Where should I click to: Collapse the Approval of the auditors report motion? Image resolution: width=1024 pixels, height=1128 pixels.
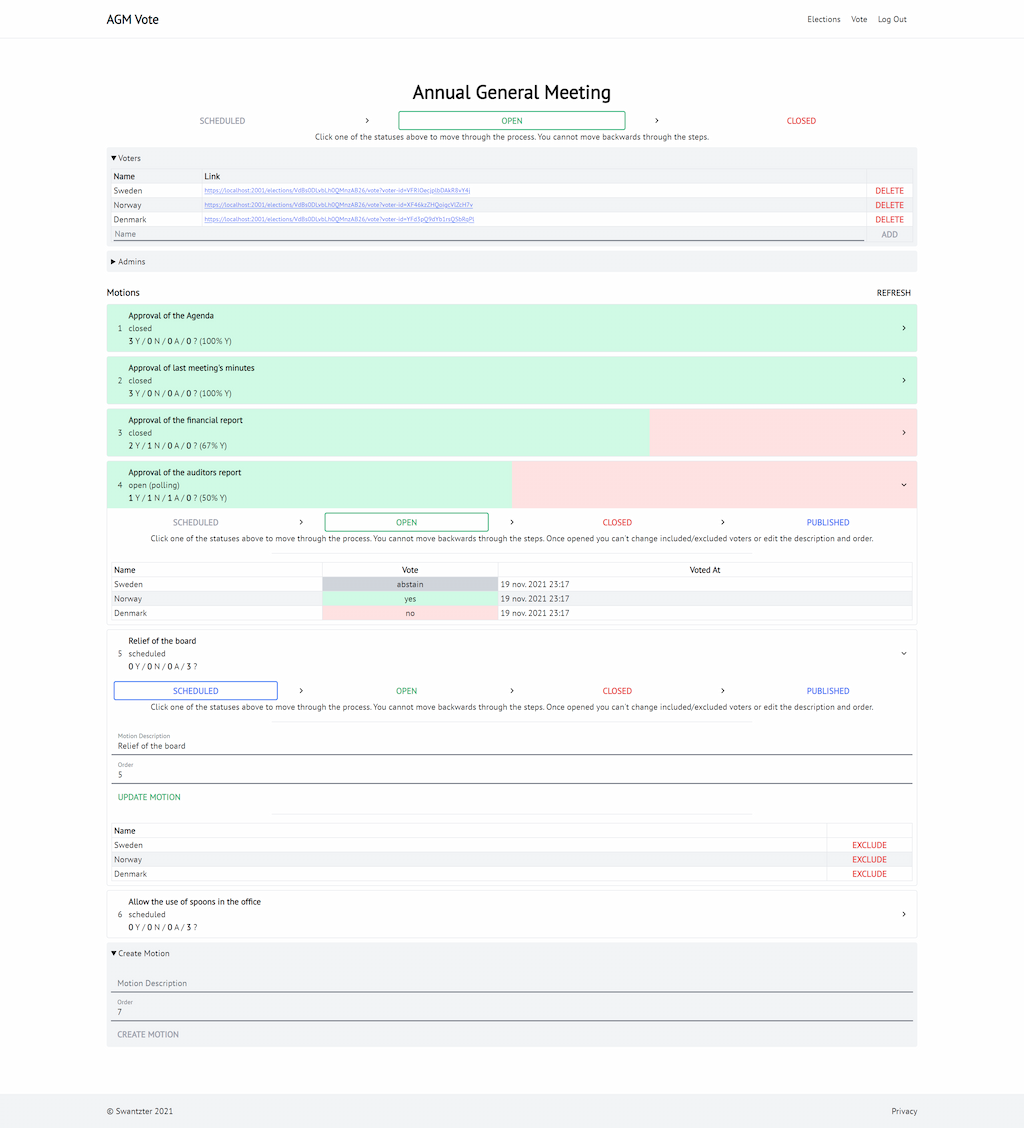click(903, 485)
